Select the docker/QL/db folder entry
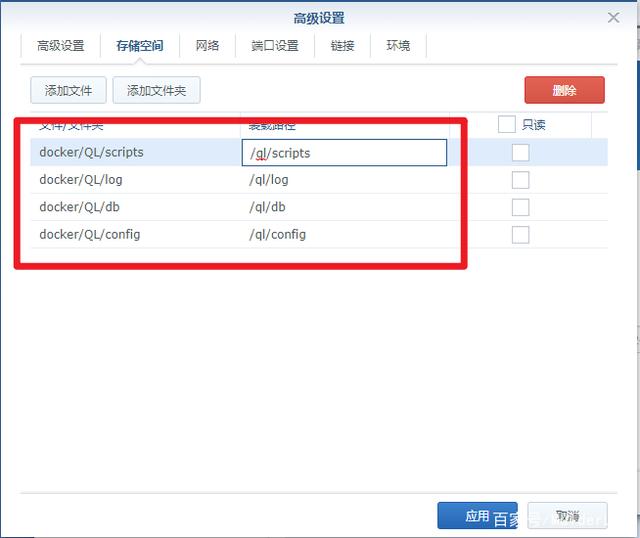This screenshot has width=640, height=538. pyautogui.click(x=80, y=207)
